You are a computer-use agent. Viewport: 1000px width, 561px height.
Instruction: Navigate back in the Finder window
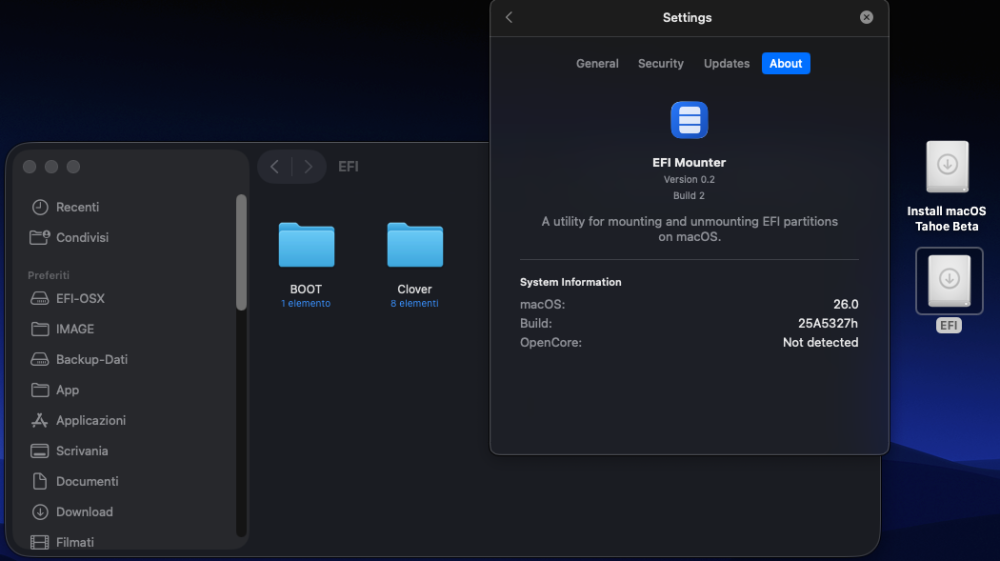275,166
